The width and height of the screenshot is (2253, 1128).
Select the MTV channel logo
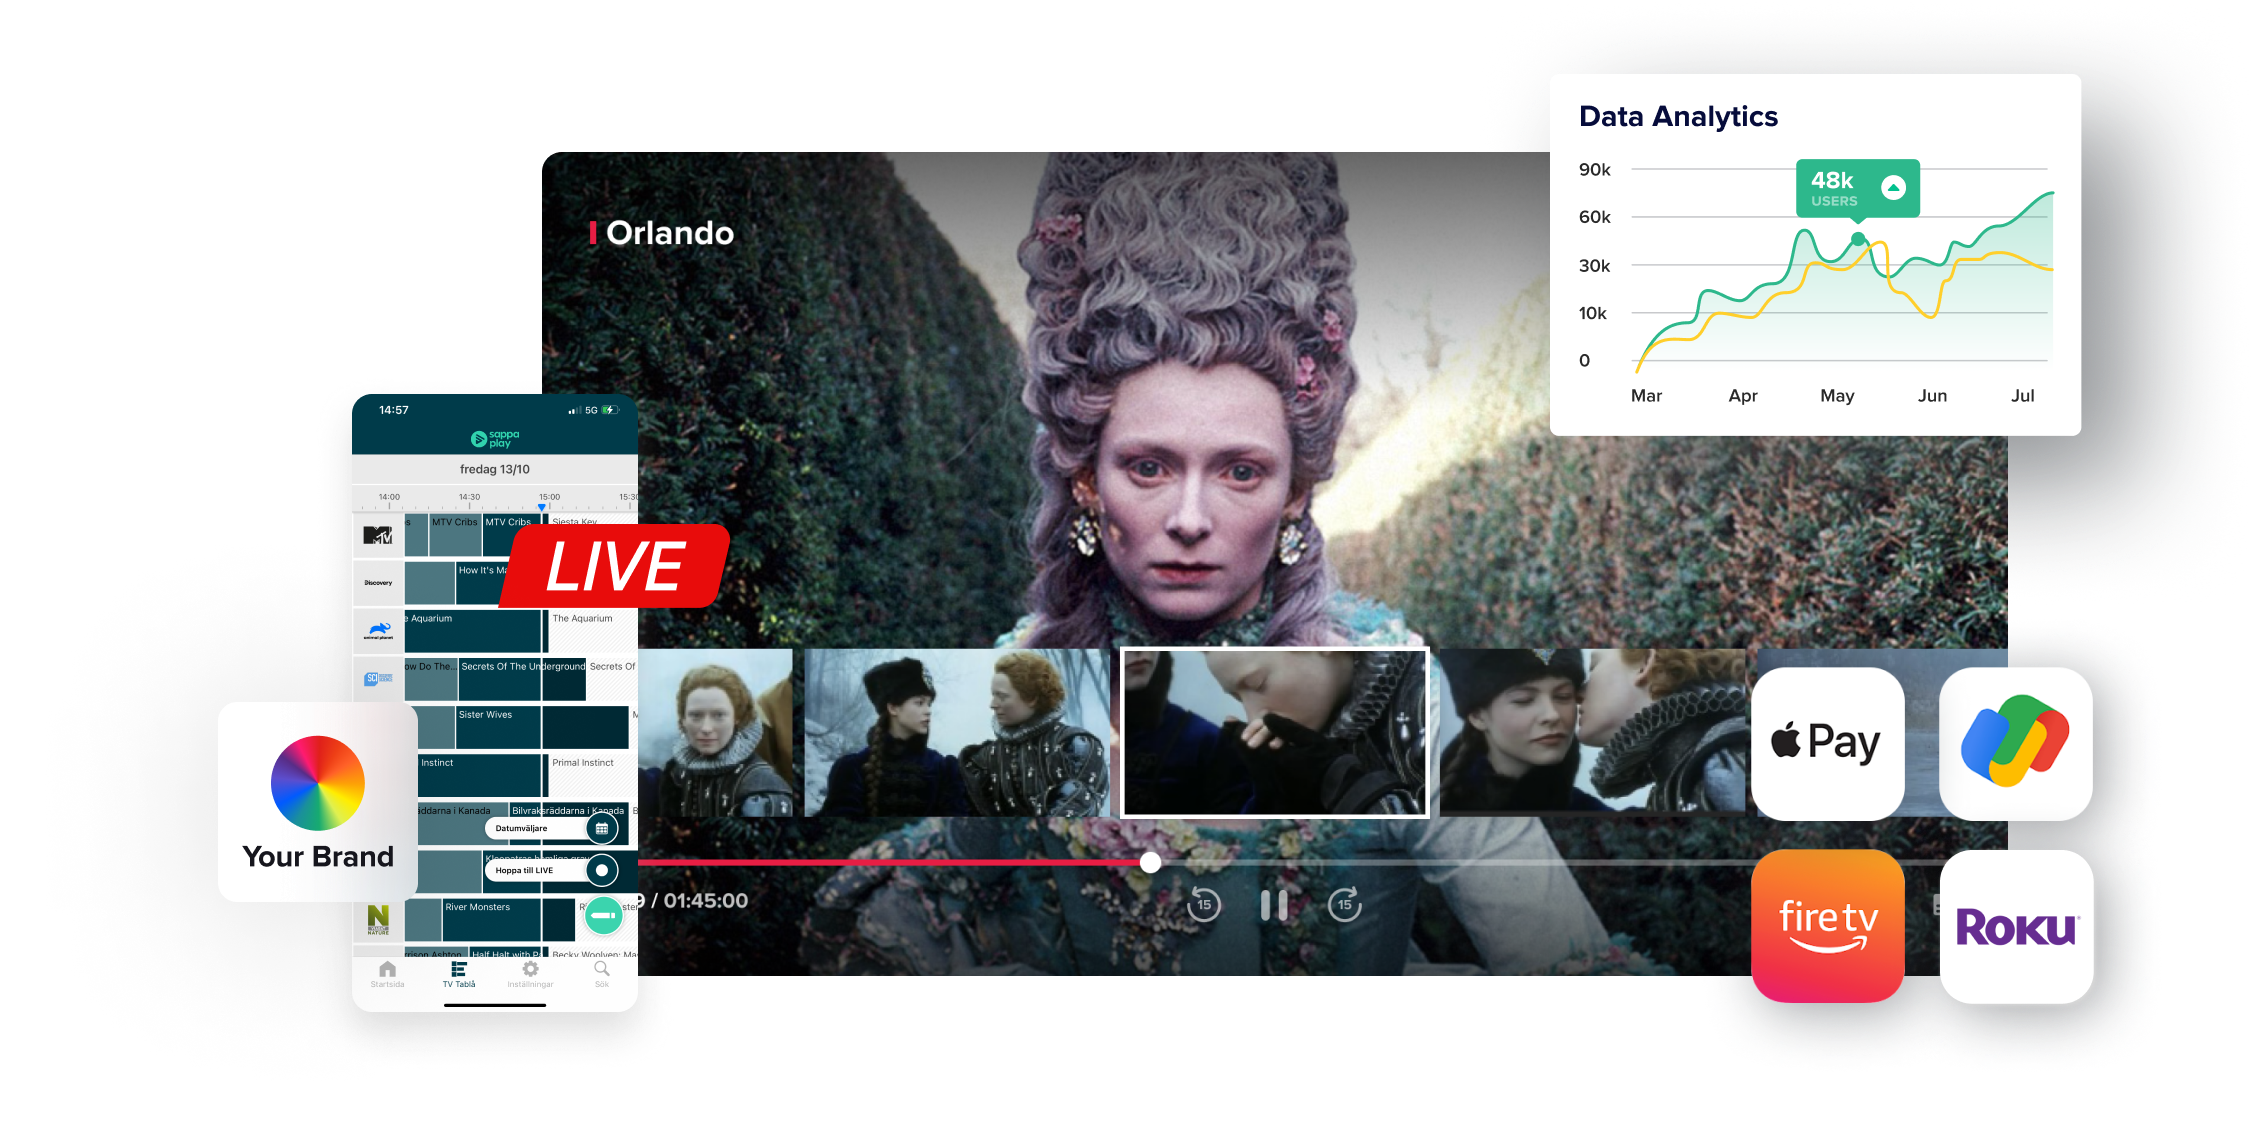point(378,535)
